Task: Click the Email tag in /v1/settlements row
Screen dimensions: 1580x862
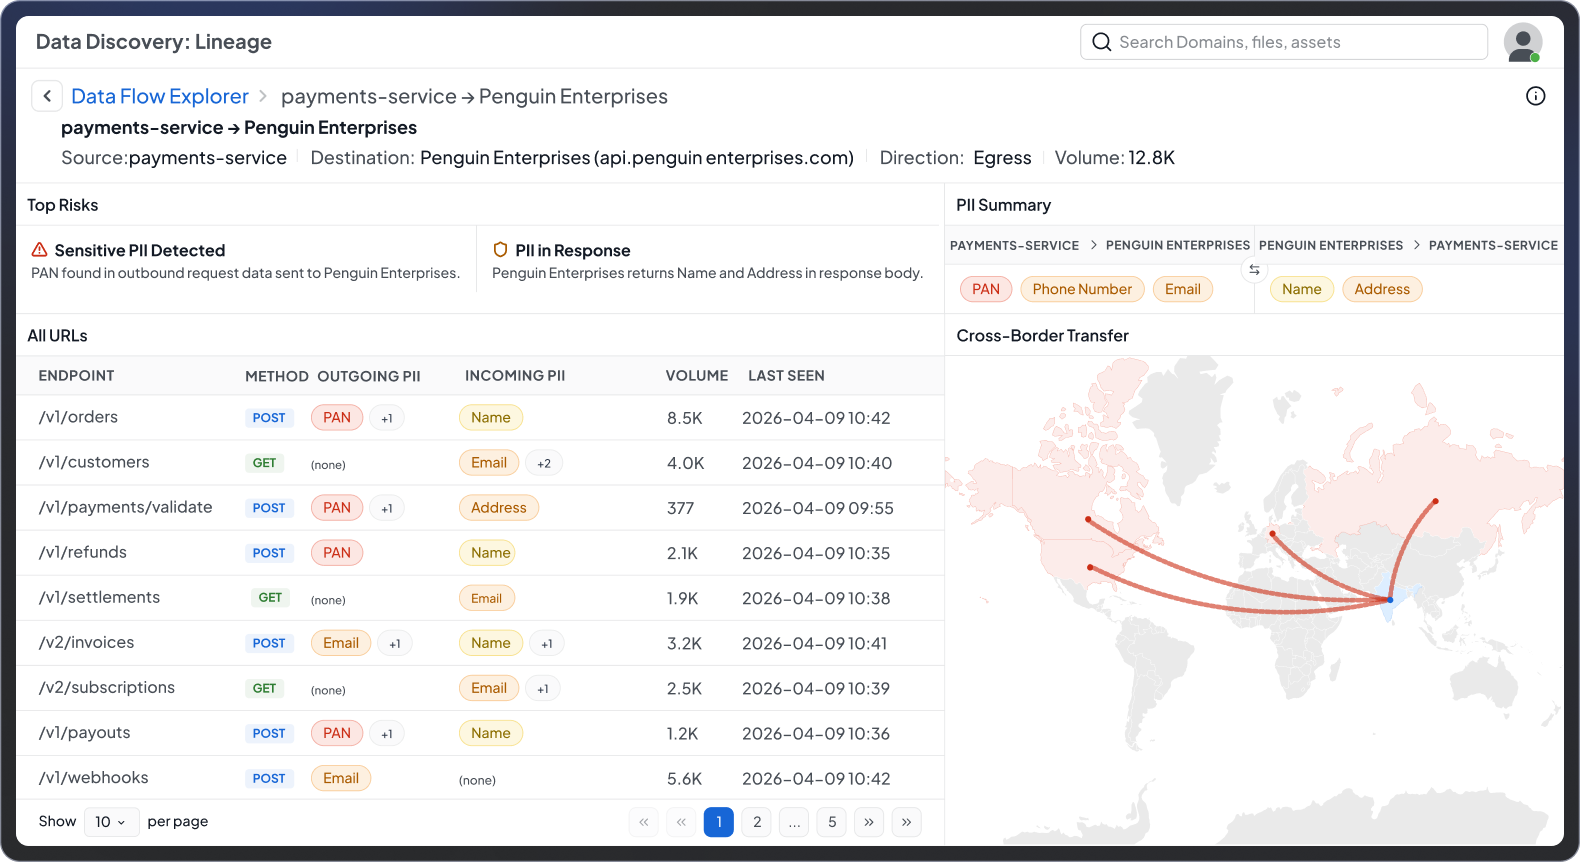Action: point(487,598)
